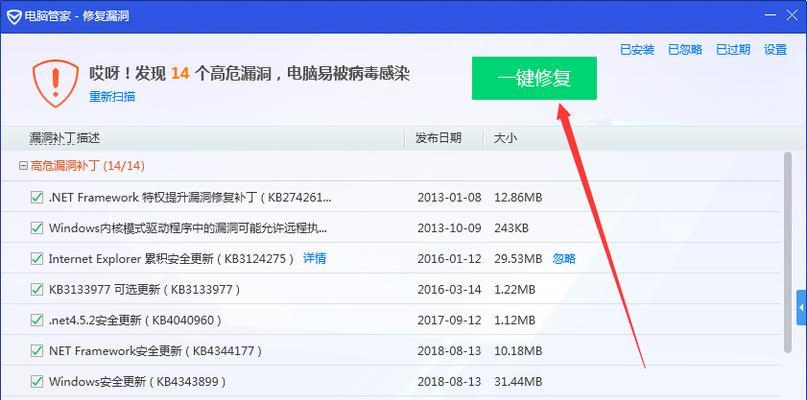Click the date 2016-01-12
Image resolution: width=807 pixels, height=400 pixels.
(449, 258)
